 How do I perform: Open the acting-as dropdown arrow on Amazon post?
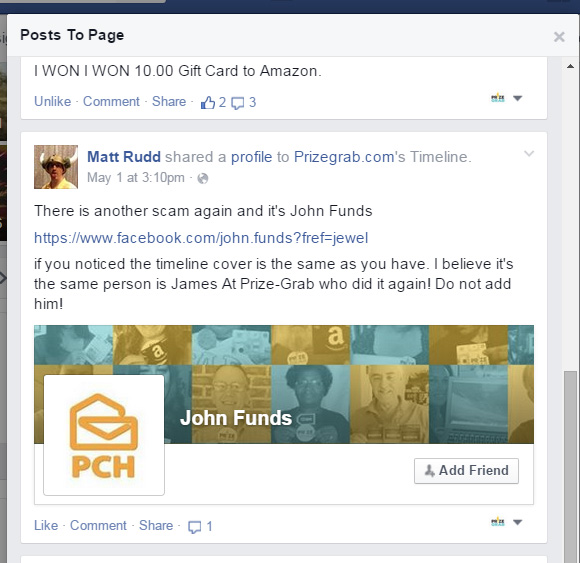click(x=517, y=98)
